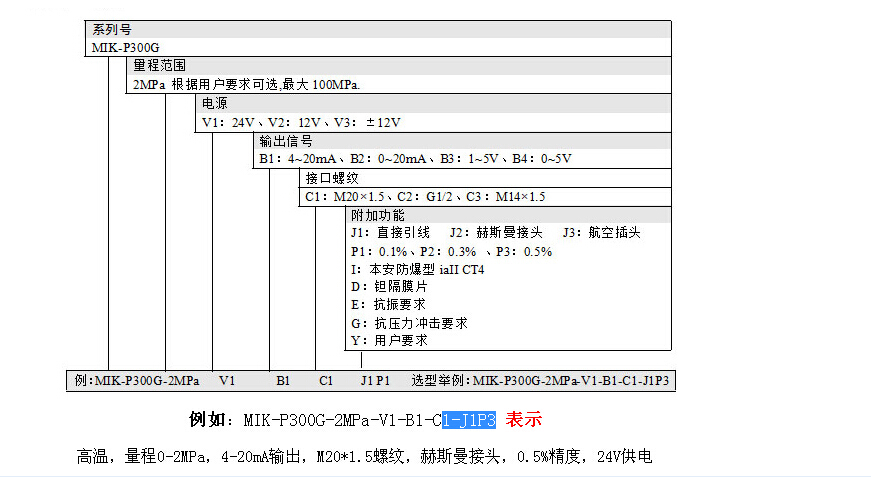
Task: Click the B1 4~20mA output options line
Action: (414, 159)
